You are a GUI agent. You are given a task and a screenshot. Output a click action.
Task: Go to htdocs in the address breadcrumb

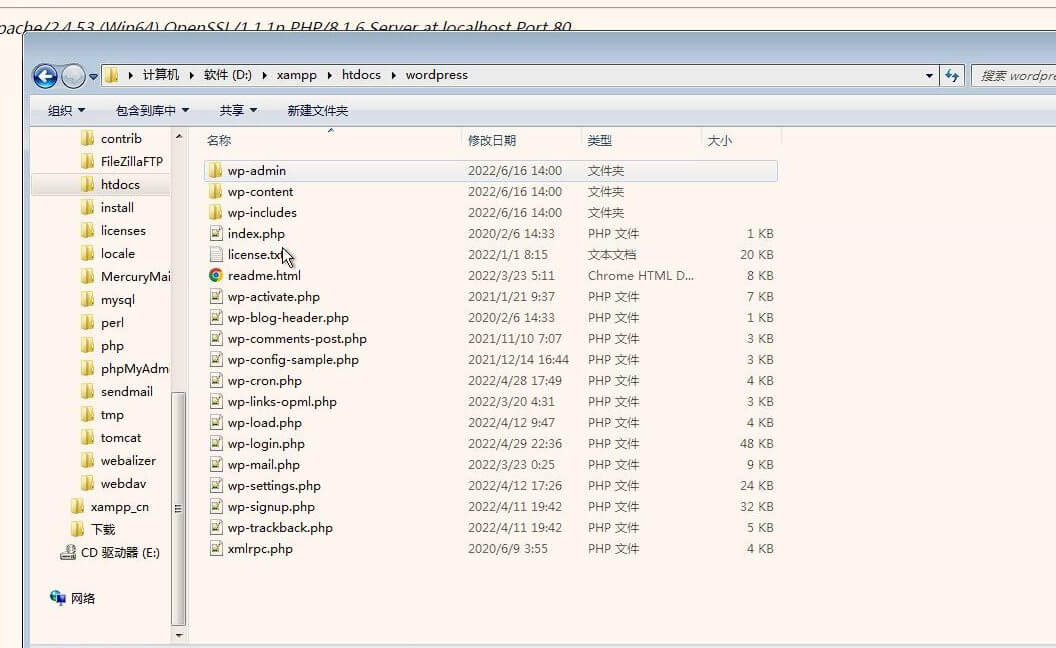(x=361, y=75)
